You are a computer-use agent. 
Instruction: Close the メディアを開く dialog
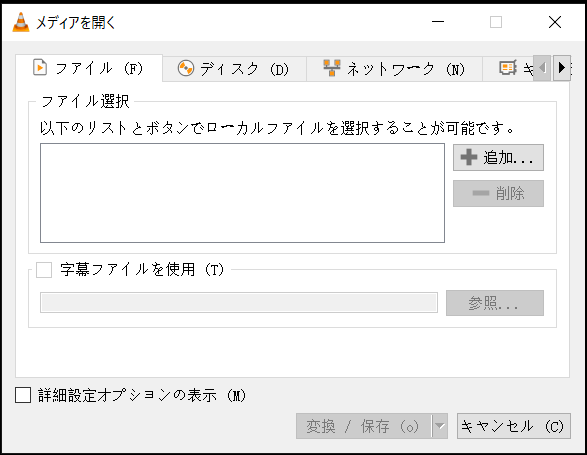pos(554,22)
